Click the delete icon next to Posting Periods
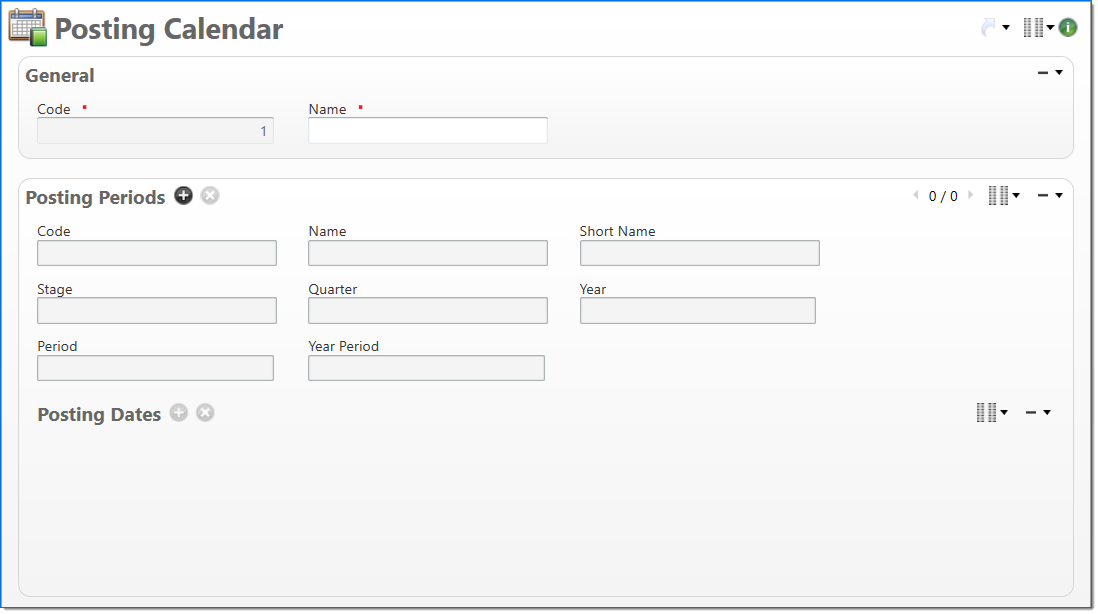Image resolution: width=1098 pixels, height=614 pixels. point(210,196)
